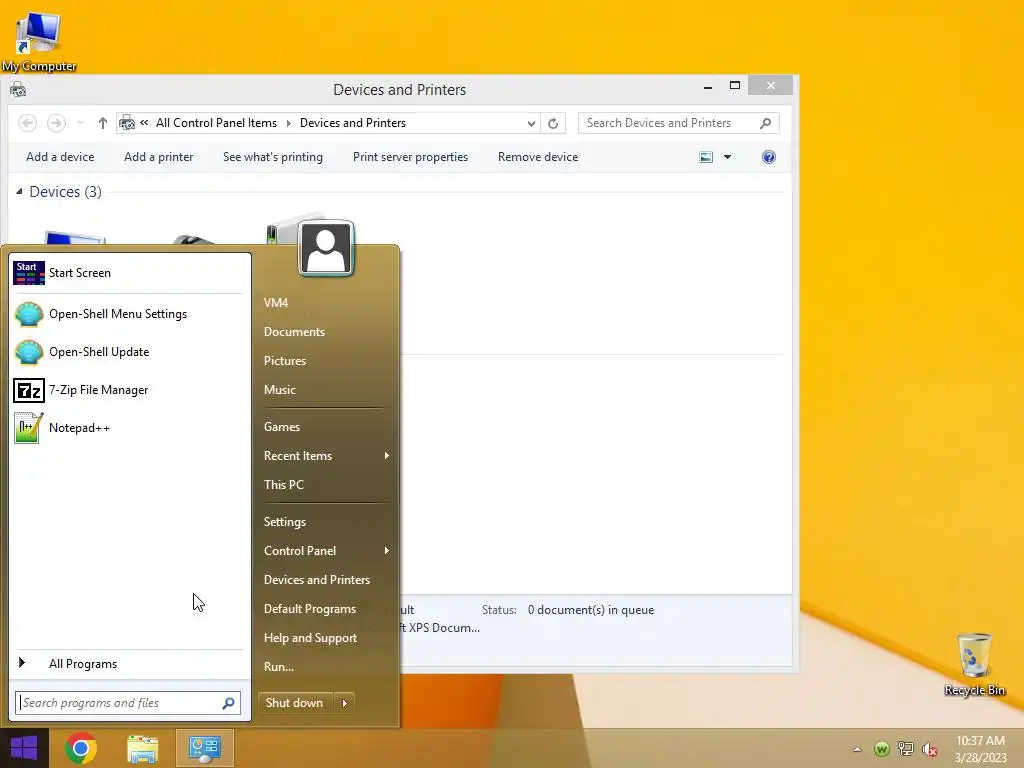Show hidden tray icons

[857, 749]
